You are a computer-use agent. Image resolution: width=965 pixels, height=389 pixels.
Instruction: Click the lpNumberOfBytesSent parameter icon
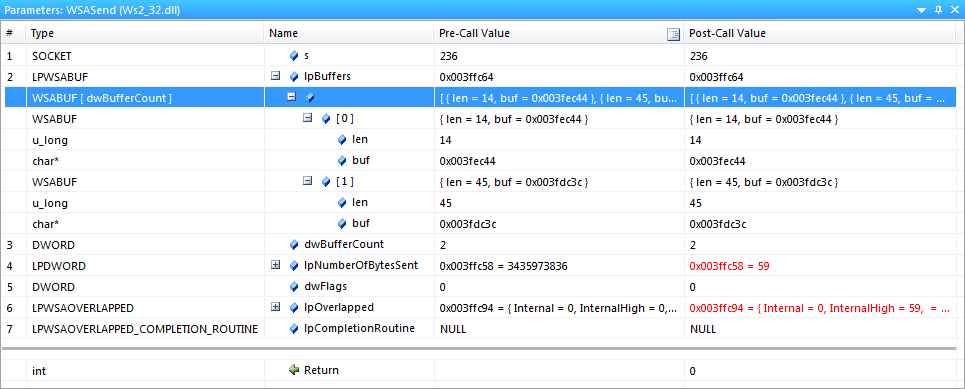click(294, 265)
